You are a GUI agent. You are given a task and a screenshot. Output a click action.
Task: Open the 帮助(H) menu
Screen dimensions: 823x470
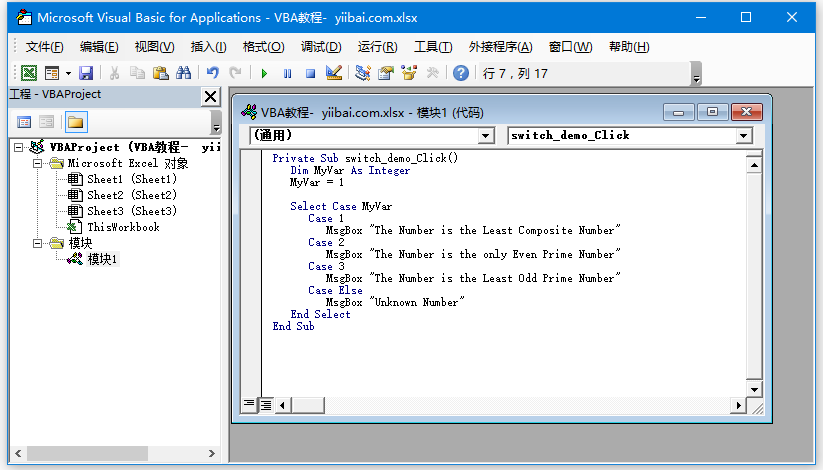coord(629,47)
